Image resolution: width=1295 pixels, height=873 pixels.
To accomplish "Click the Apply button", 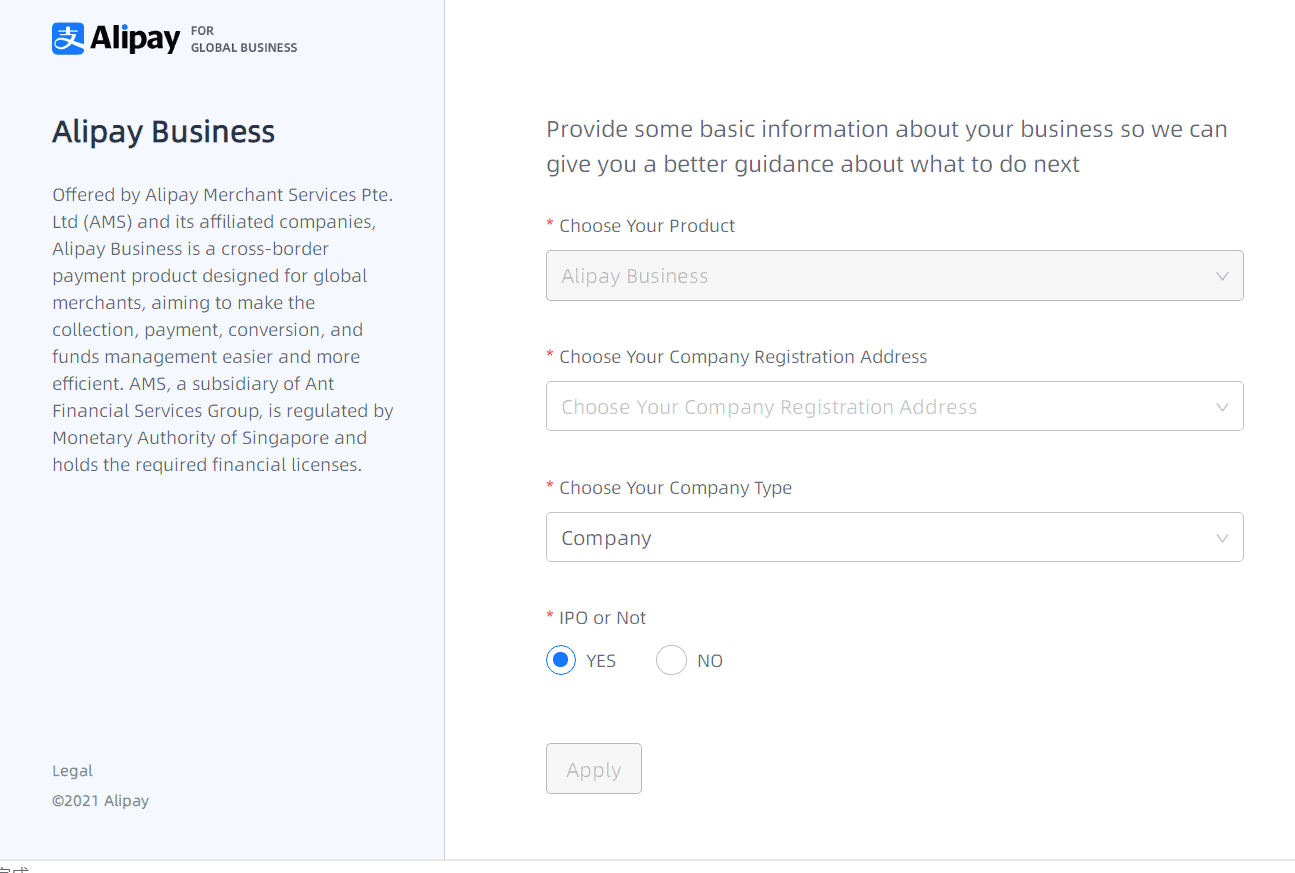I will tap(594, 769).
